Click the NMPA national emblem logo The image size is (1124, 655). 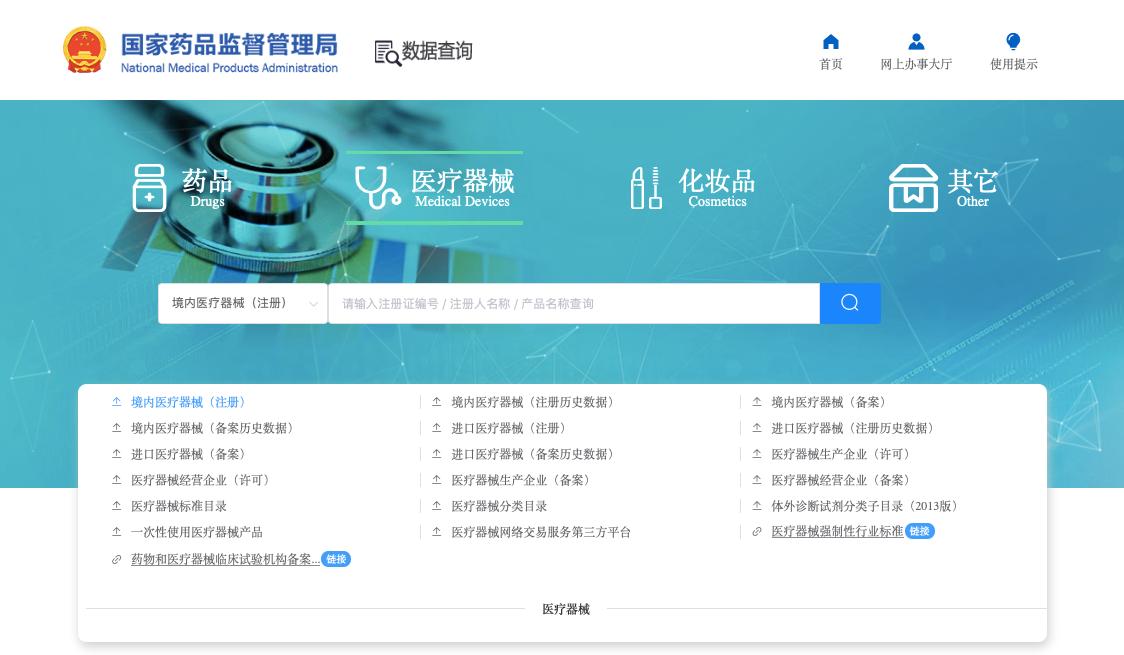[84, 49]
